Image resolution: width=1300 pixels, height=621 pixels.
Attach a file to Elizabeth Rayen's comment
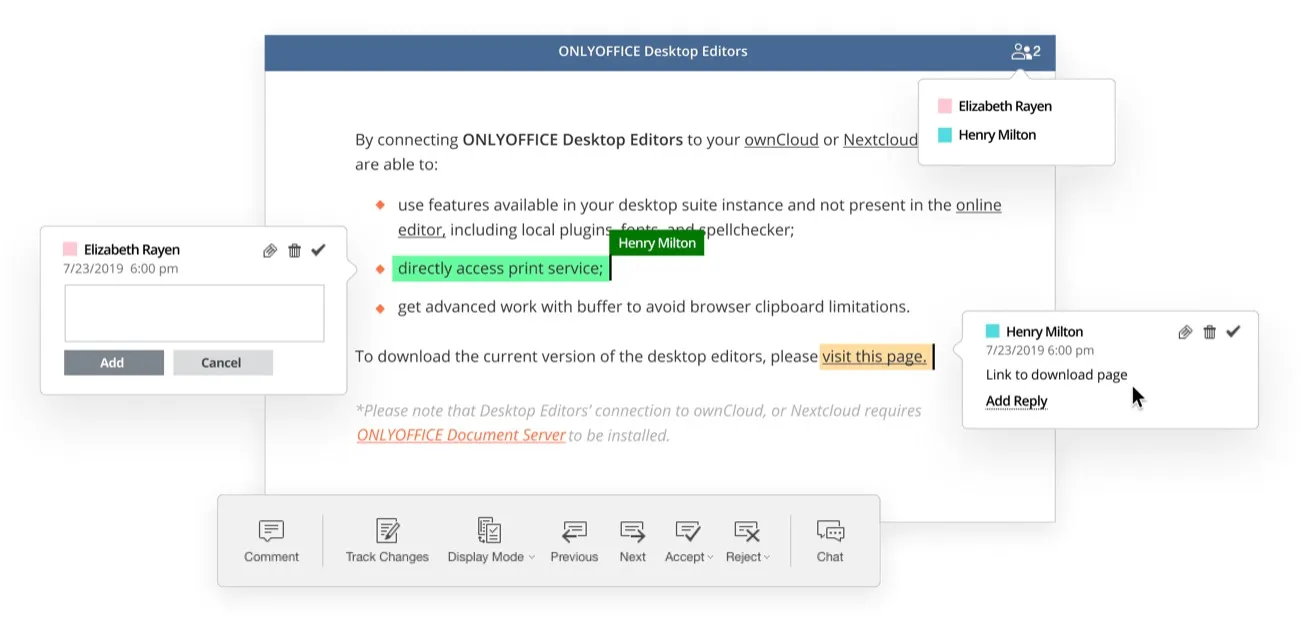click(270, 250)
